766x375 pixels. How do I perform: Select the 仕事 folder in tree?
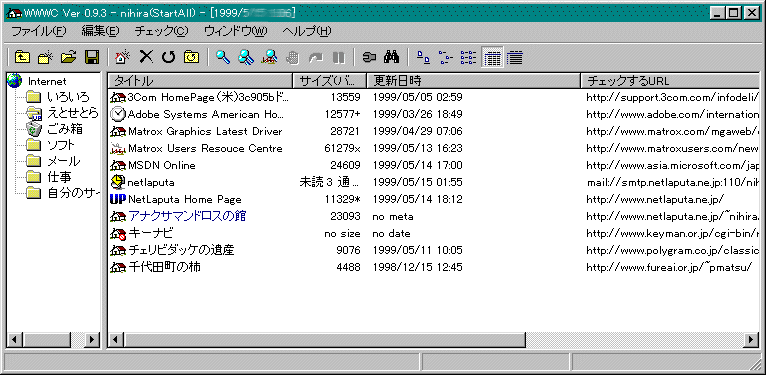pos(60,177)
